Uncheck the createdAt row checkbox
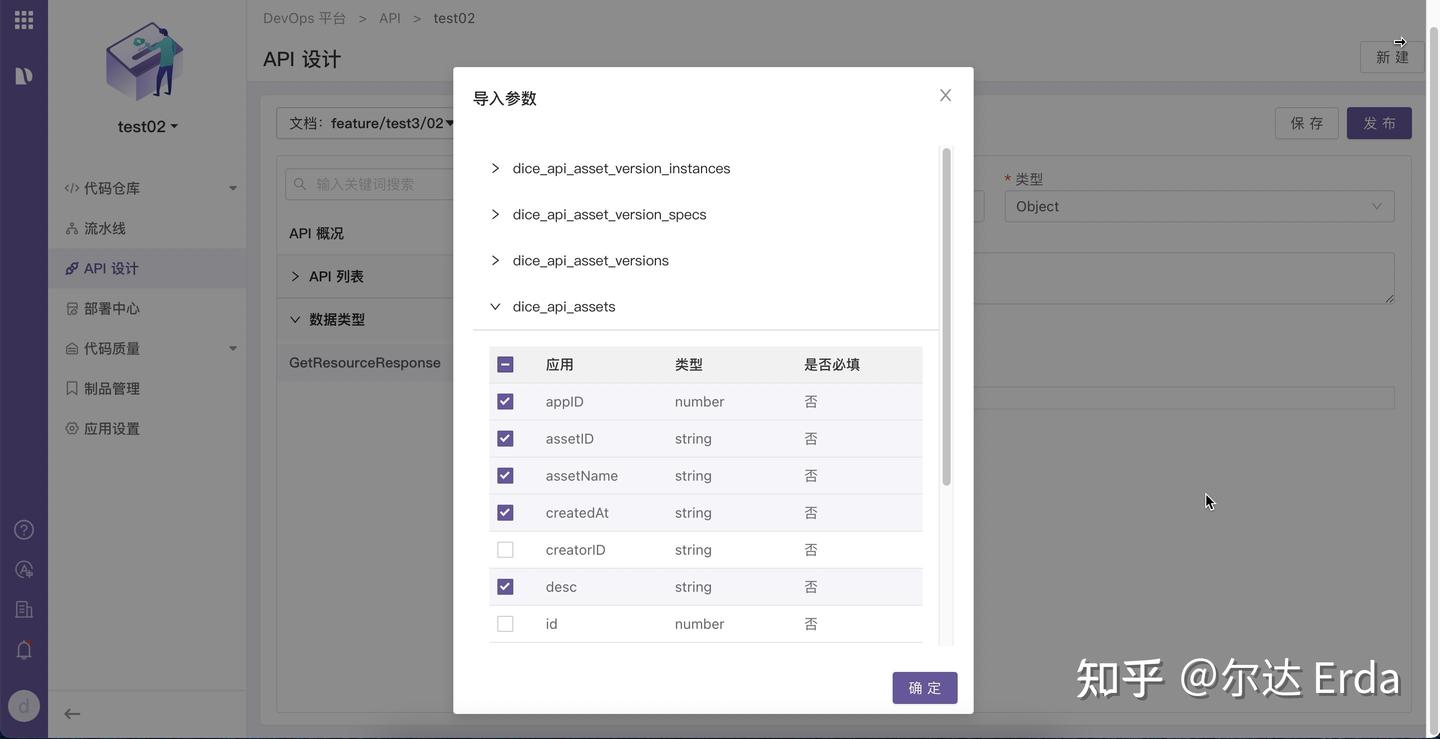This screenshot has height=739, width=1440. (505, 513)
